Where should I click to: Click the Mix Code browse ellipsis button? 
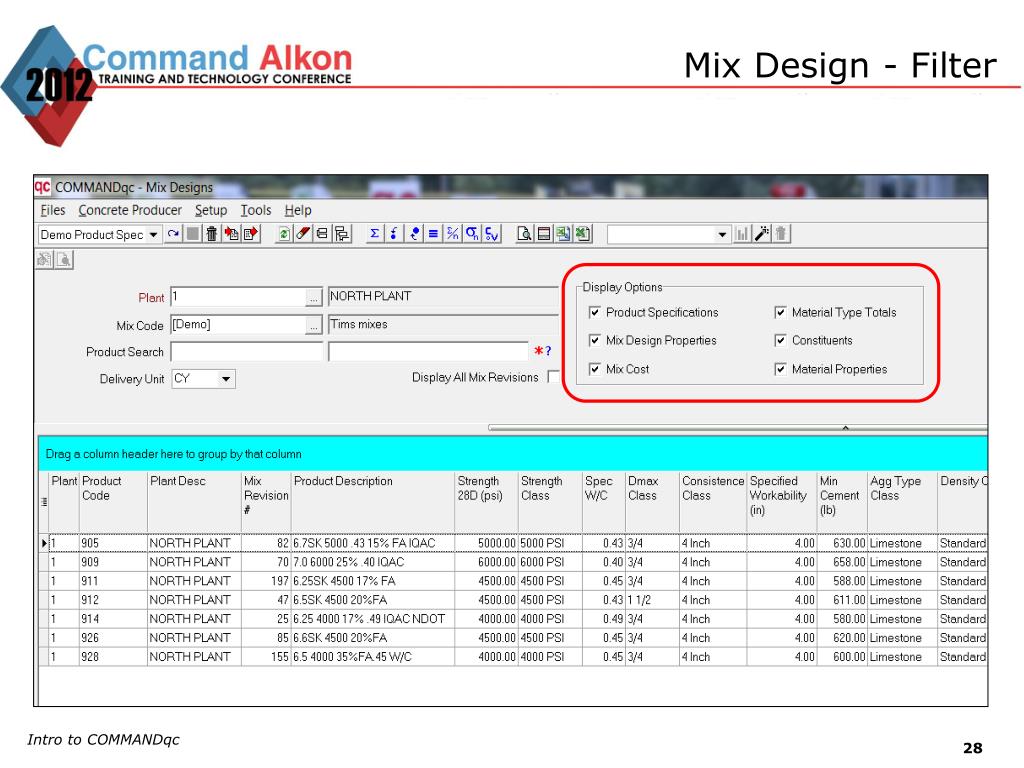coord(314,325)
